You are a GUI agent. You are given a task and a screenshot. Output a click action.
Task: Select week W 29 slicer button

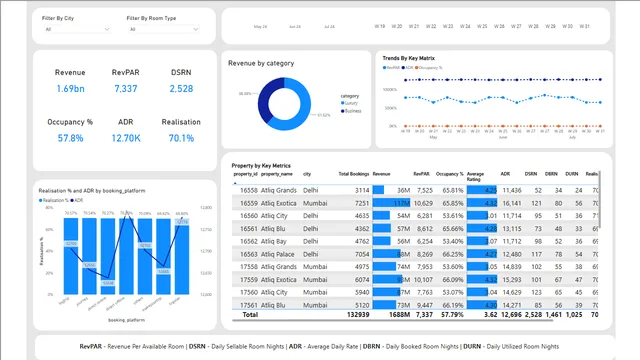coord(550,26)
